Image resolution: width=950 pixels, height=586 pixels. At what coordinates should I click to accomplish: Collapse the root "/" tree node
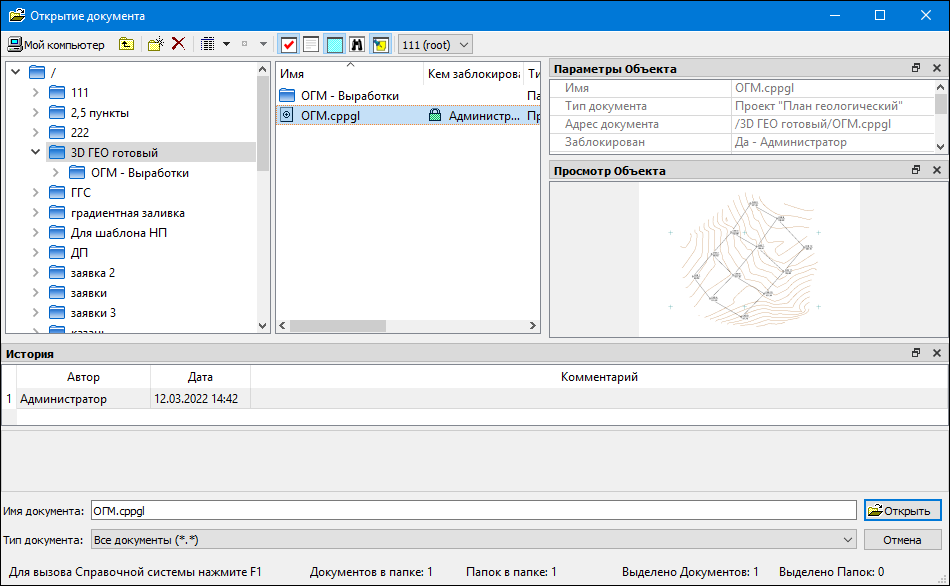point(16,72)
